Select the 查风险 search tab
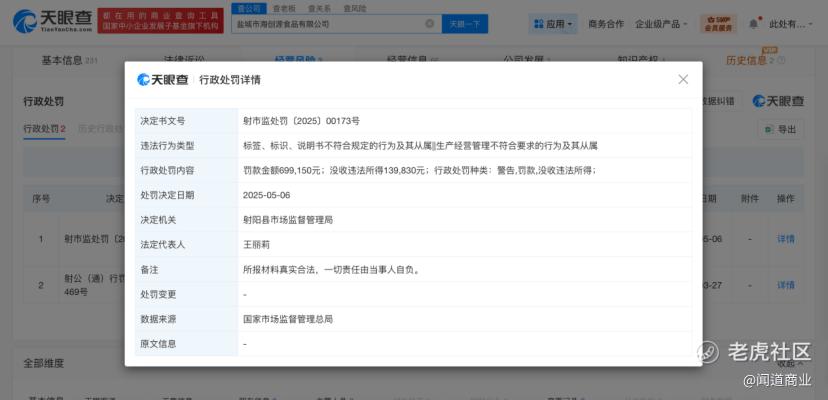The image size is (828, 400). click(x=354, y=8)
